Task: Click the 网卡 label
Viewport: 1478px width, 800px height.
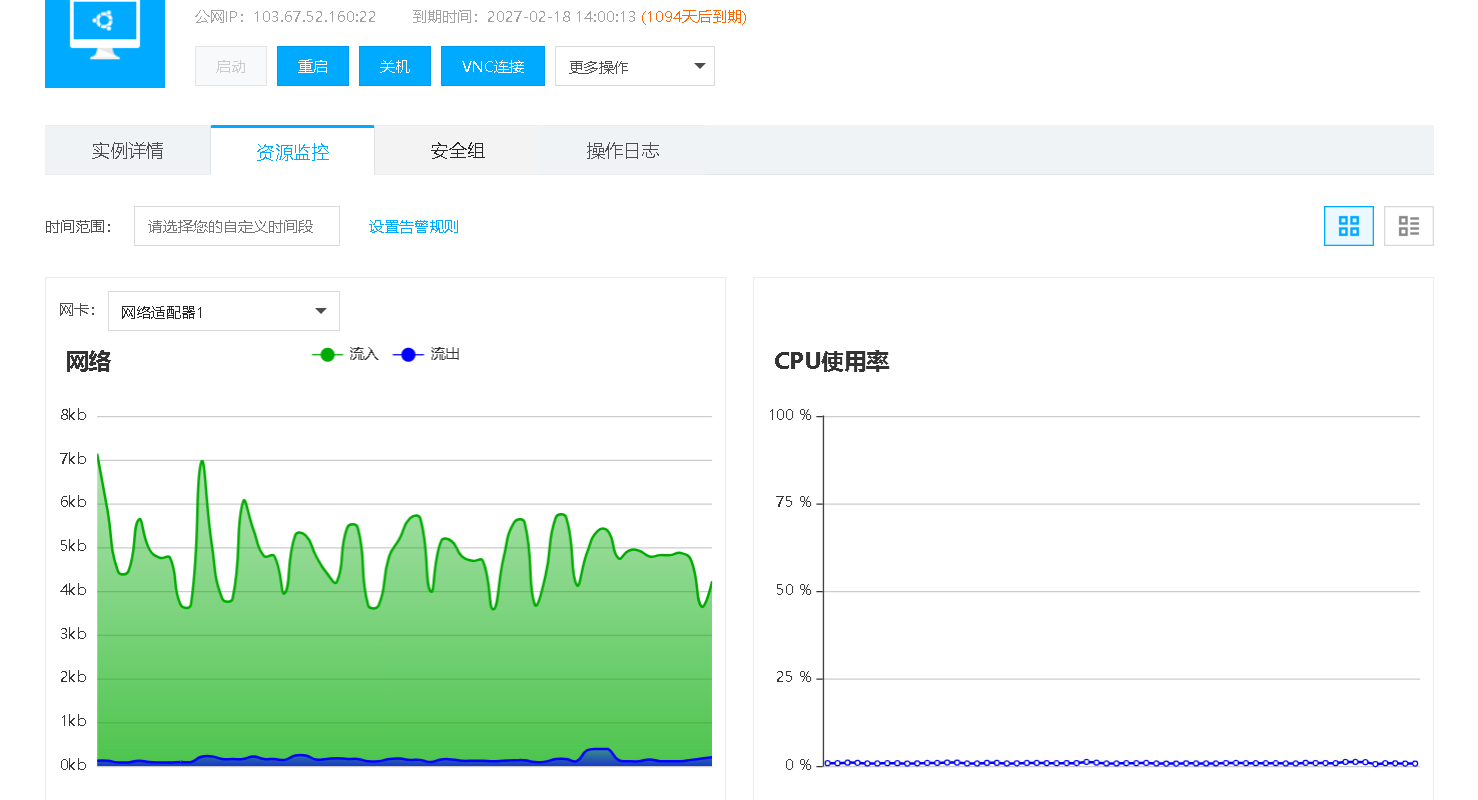Action: (x=77, y=311)
